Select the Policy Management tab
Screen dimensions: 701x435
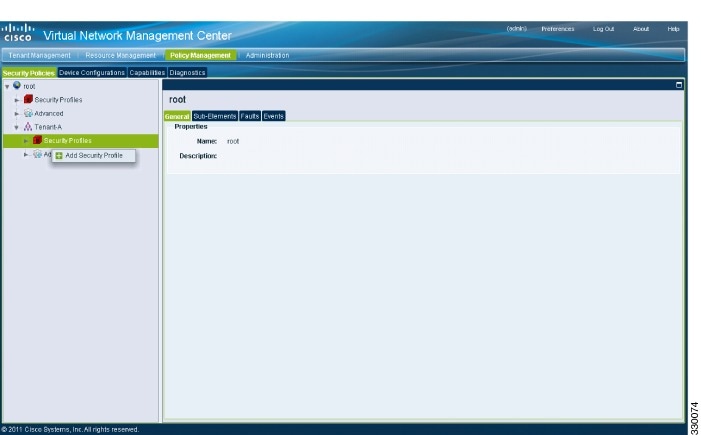[200, 55]
